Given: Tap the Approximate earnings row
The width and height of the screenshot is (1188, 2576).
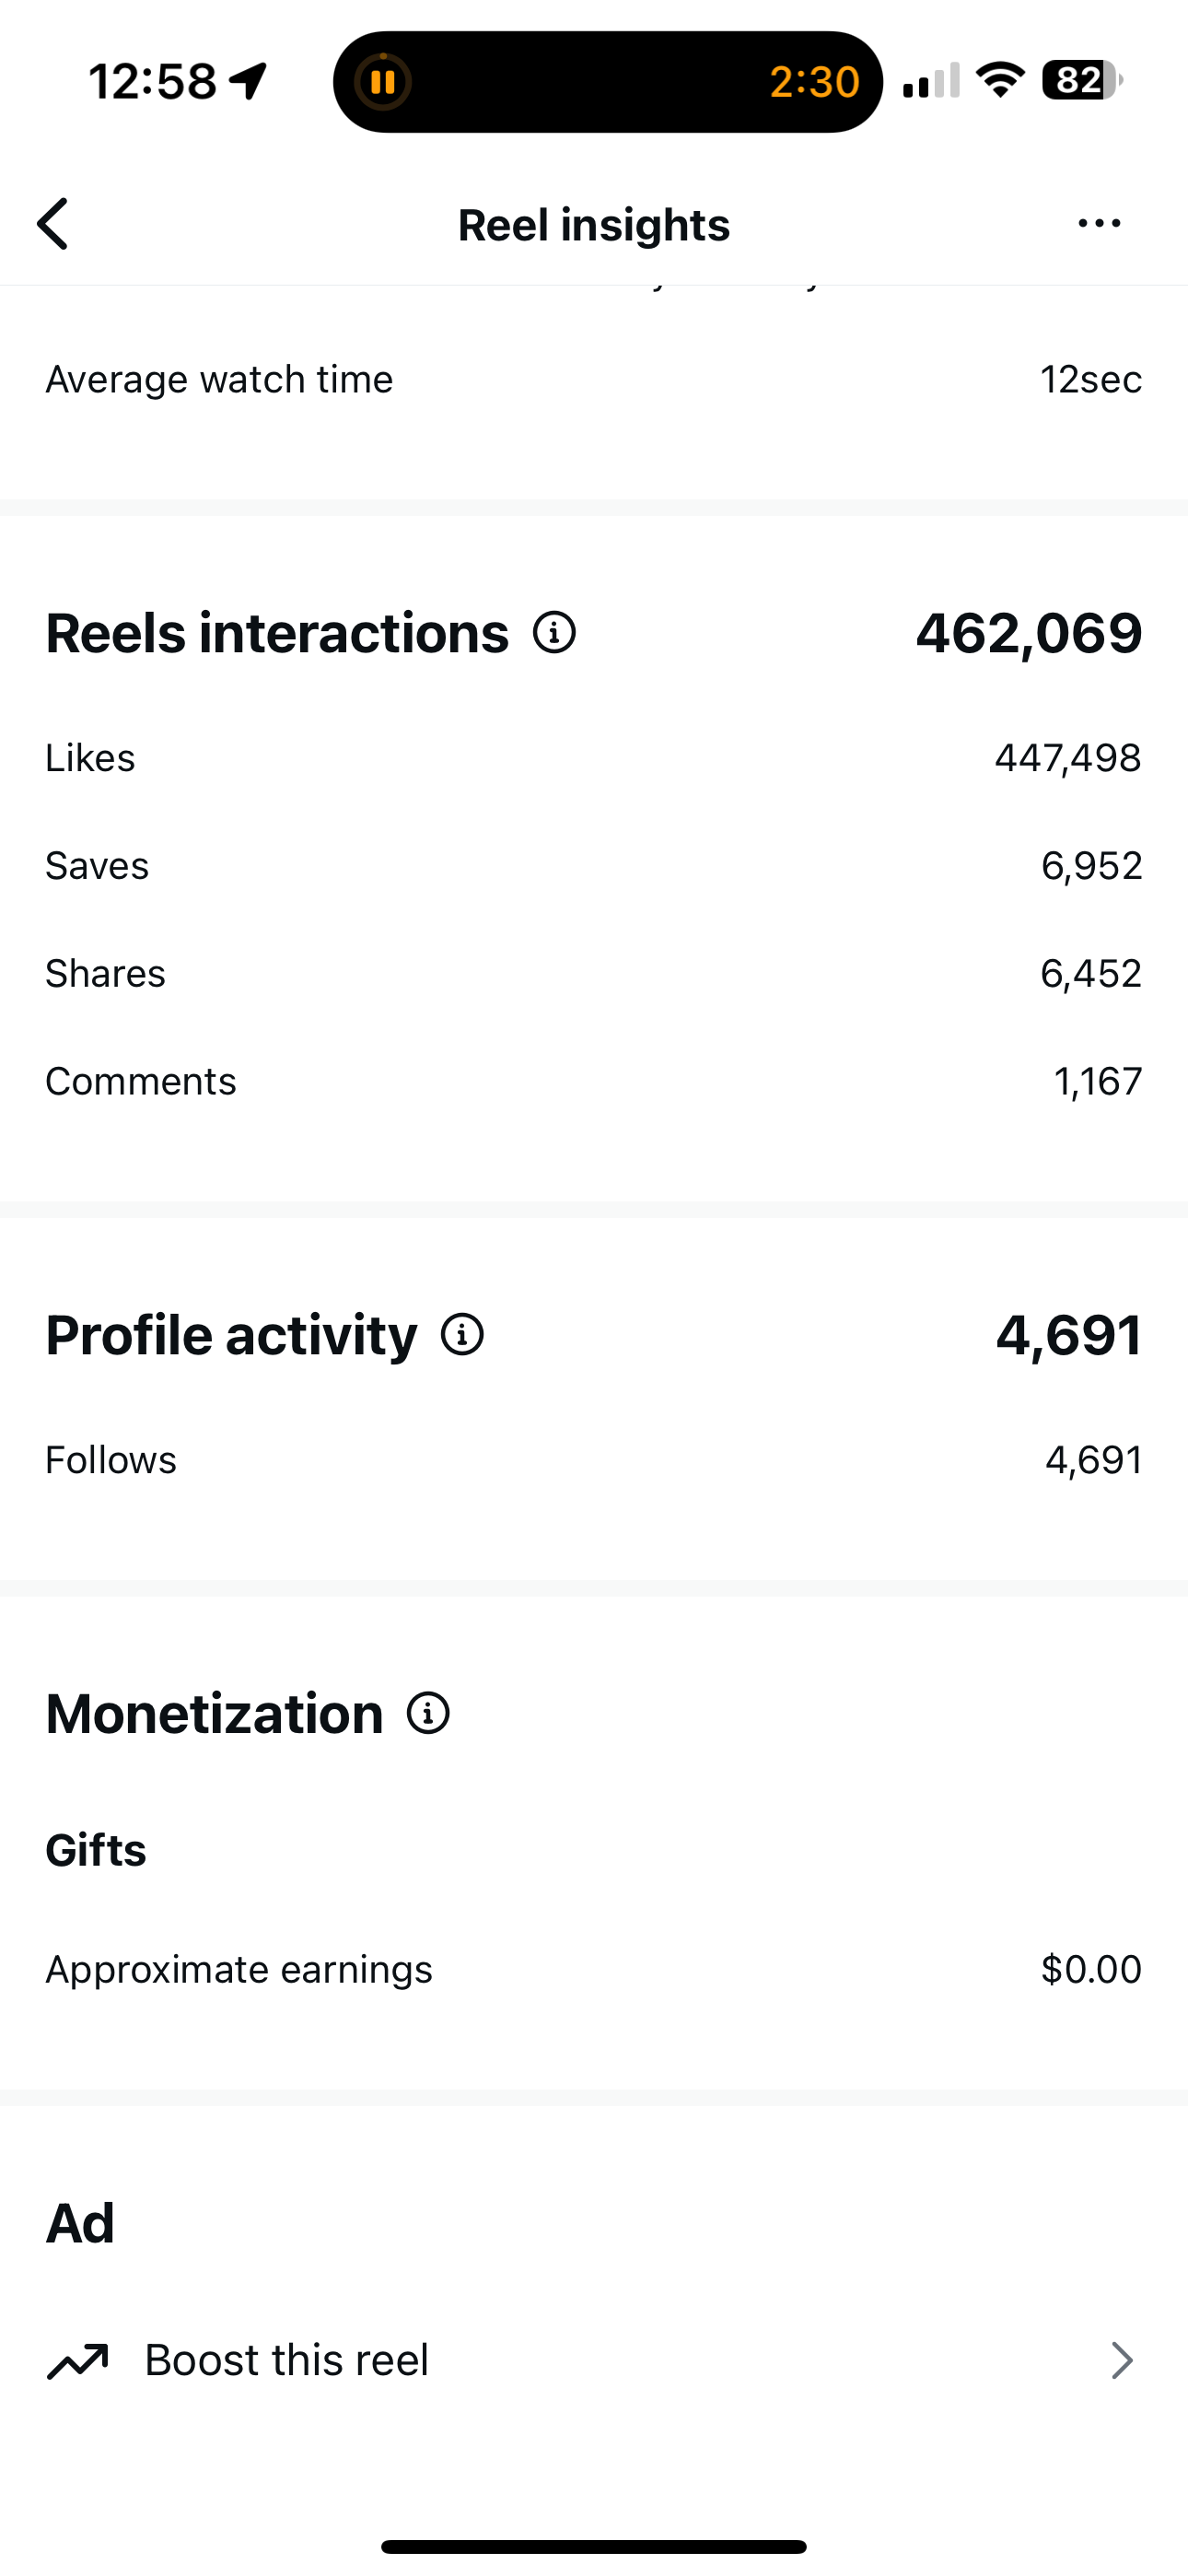Looking at the screenshot, I should pos(593,1969).
